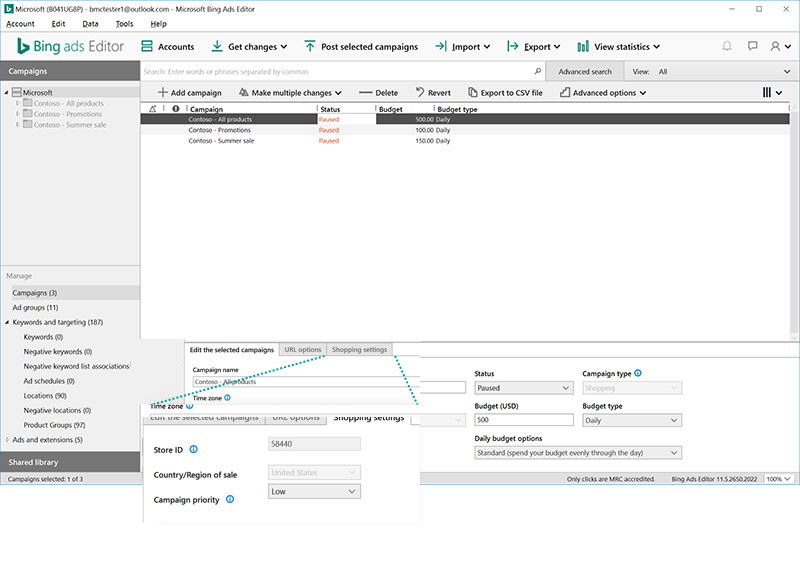Viewport: 800px width, 576px height.
Task: Open the Status dropdown
Action: (x=523, y=388)
